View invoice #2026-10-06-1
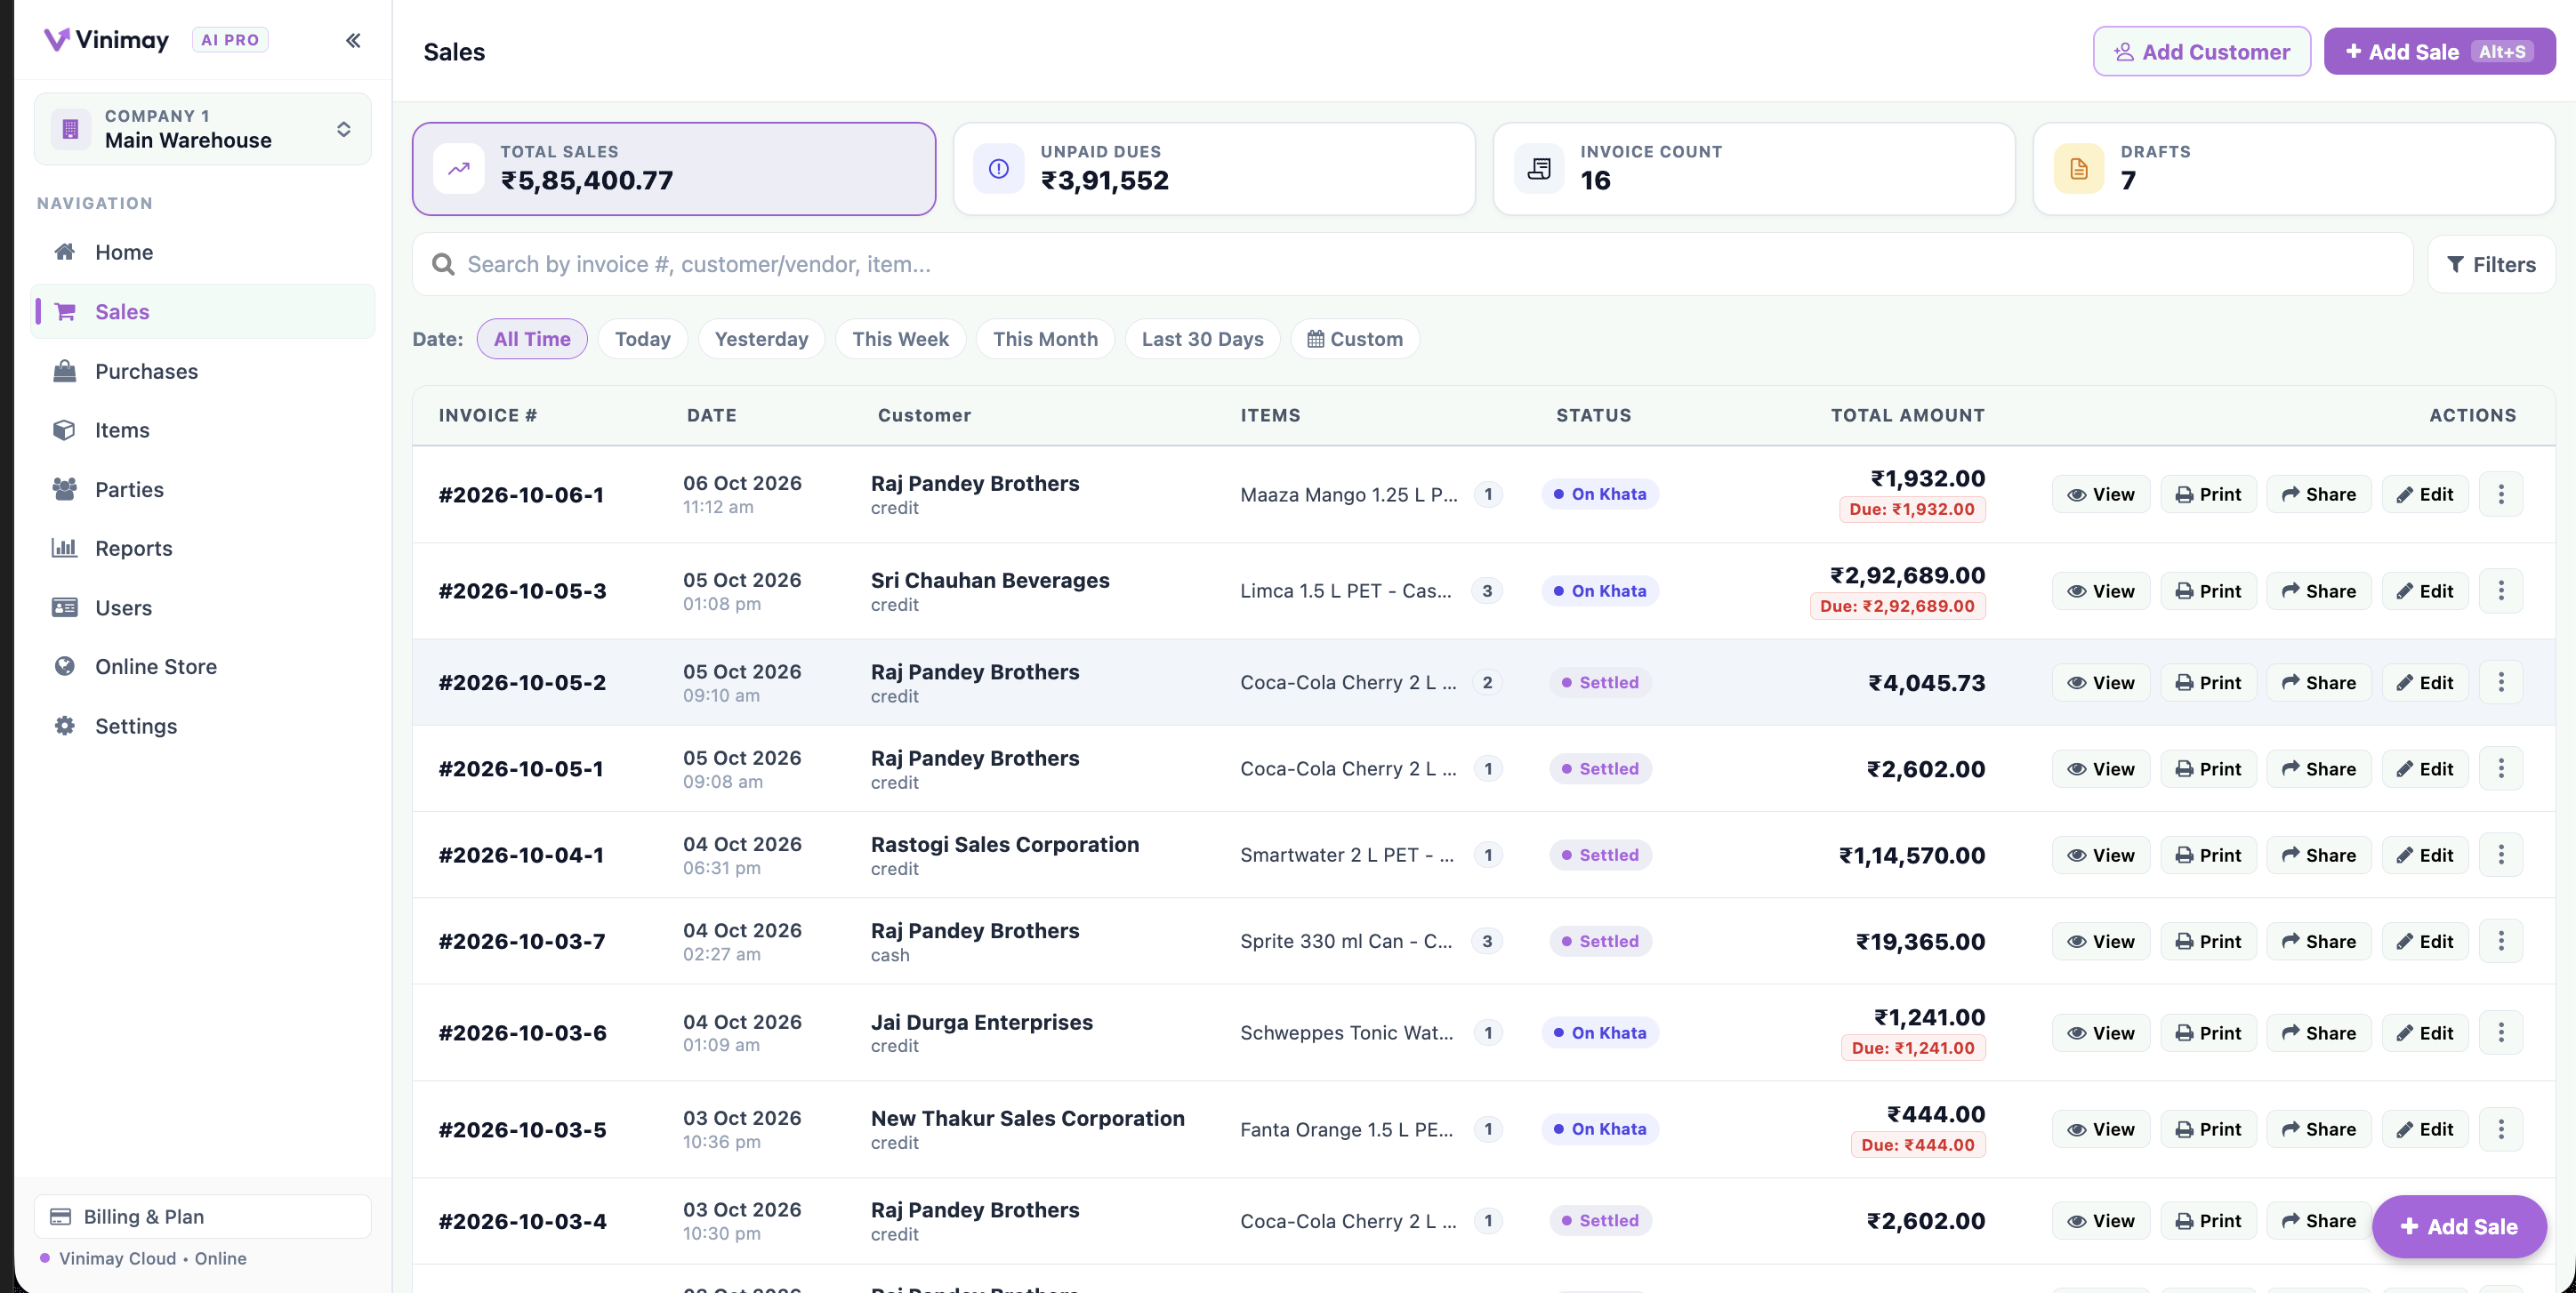 coord(2101,494)
